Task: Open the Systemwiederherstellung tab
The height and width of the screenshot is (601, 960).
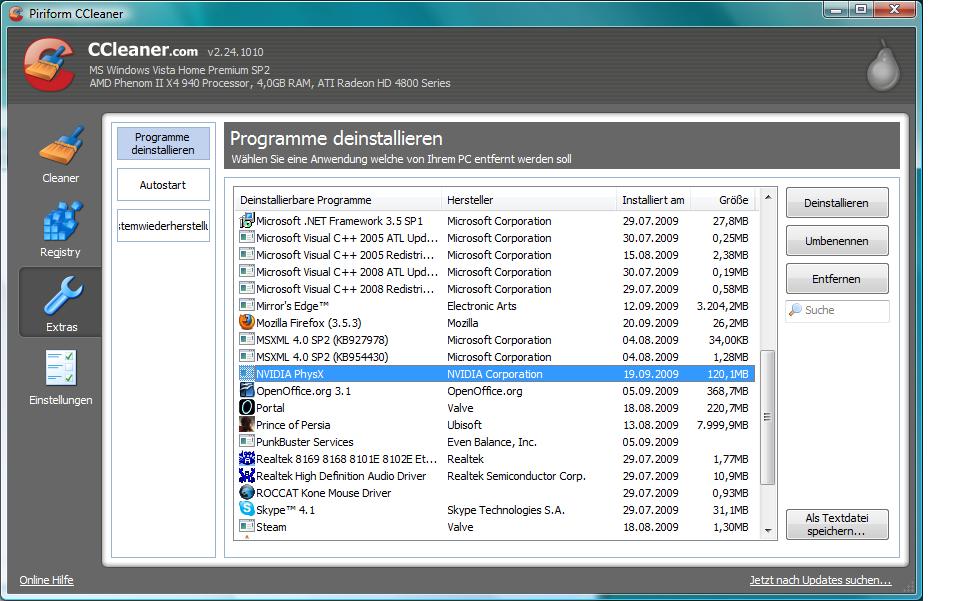Action: pos(163,226)
